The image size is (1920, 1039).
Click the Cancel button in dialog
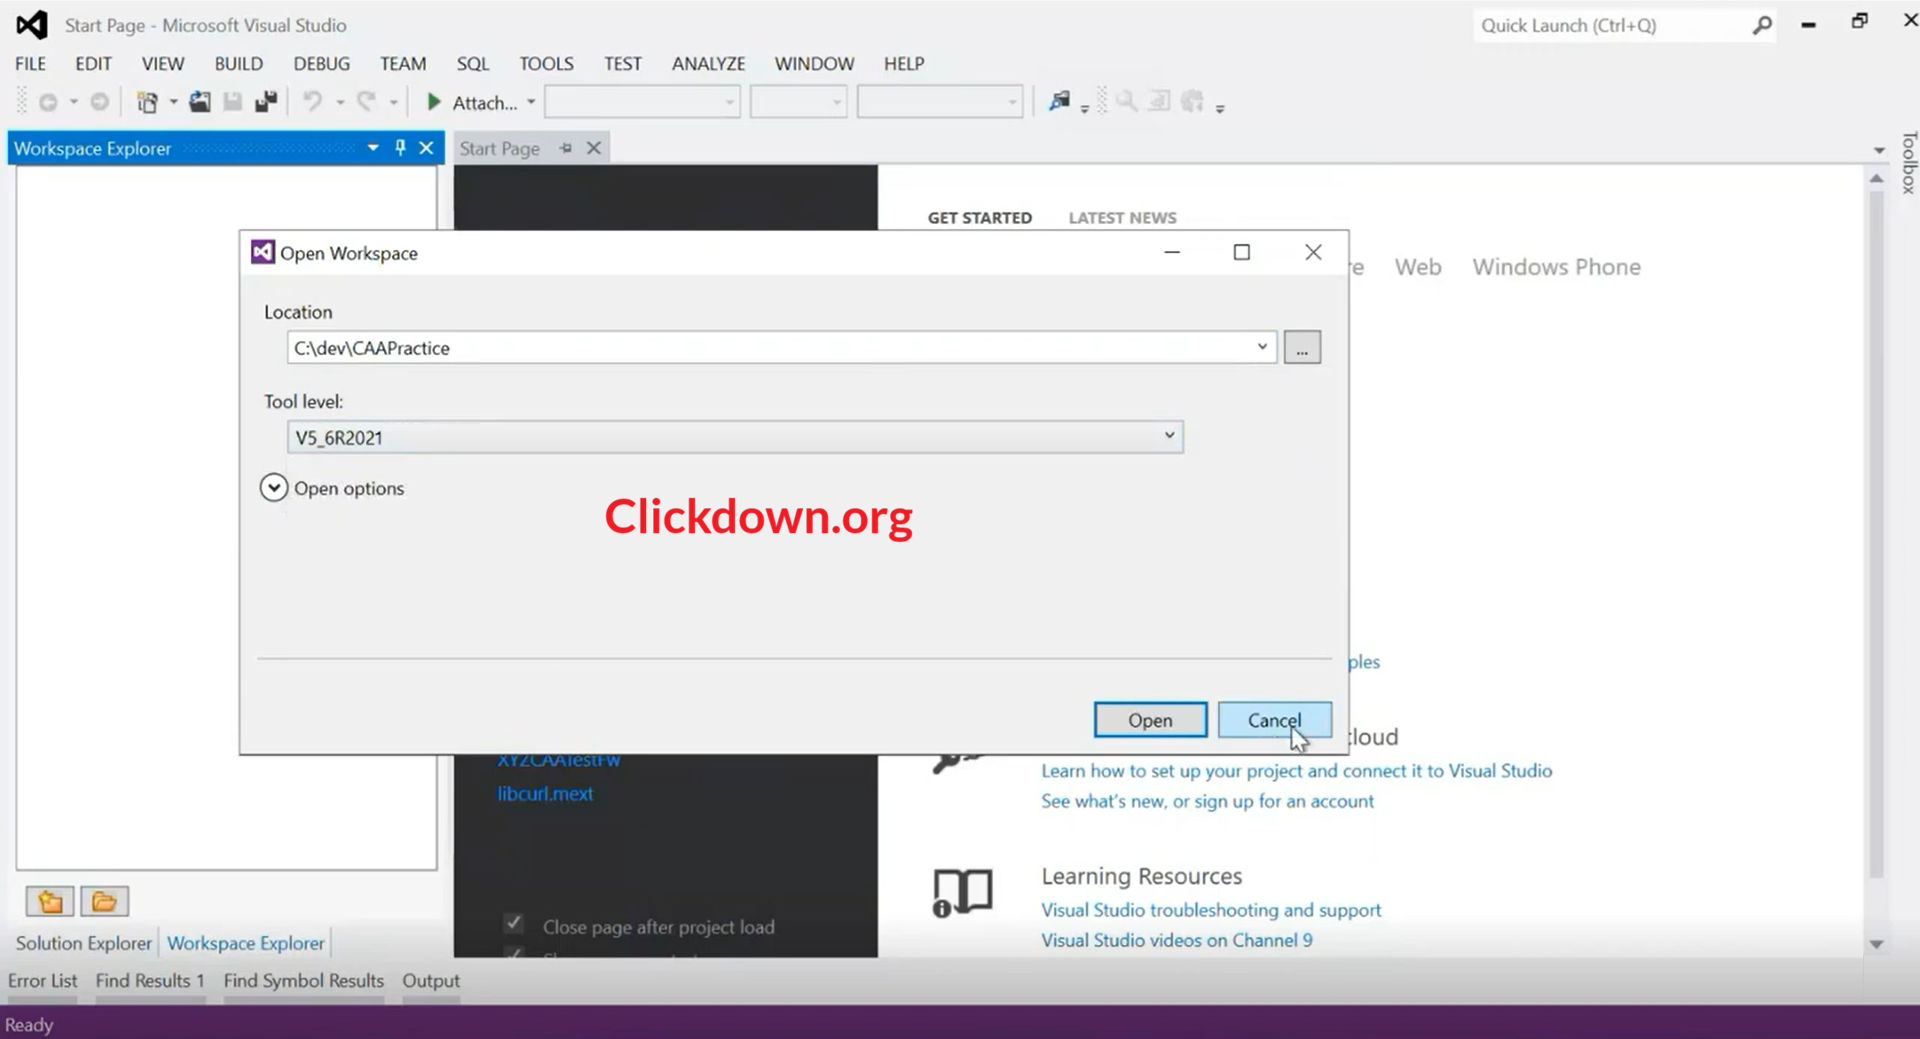coord(1275,720)
